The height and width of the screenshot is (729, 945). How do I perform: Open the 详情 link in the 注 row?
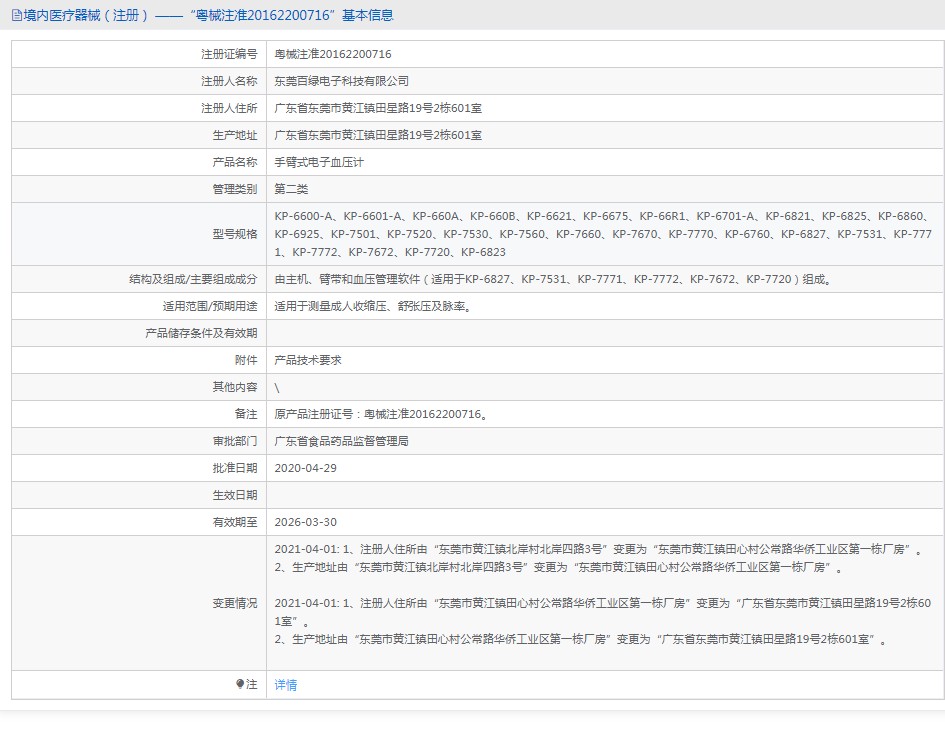click(x=285, y=684)
